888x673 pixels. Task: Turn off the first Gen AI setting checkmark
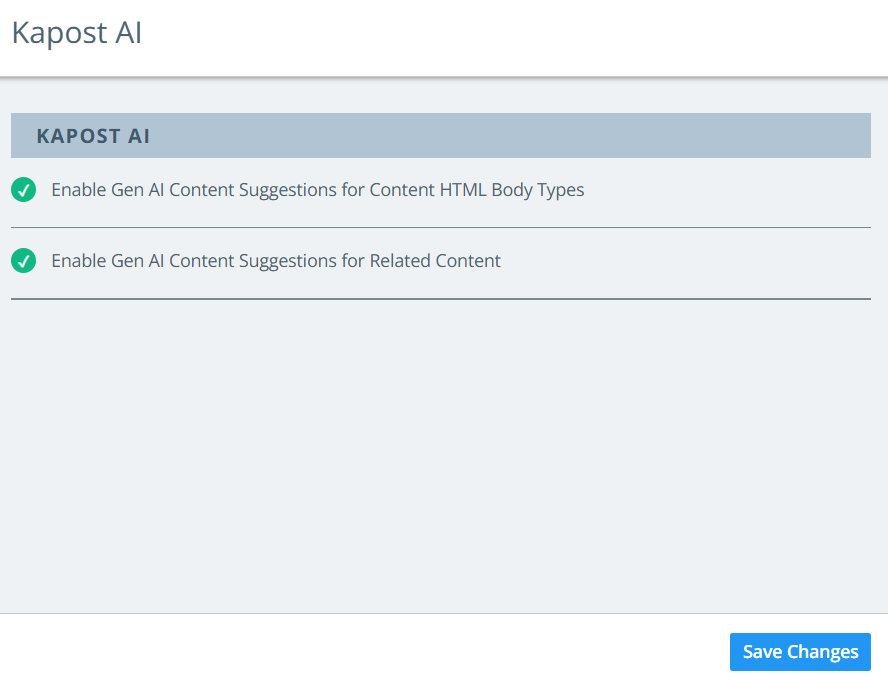tap(24, 189)
